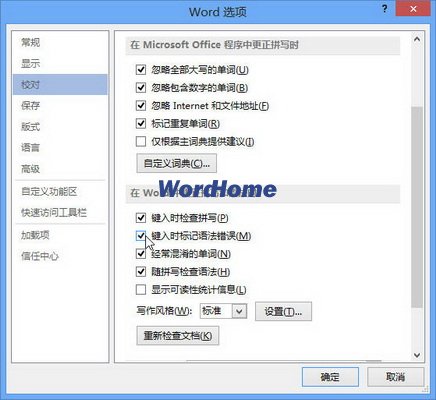Click 设置 button beside writing style
This screenshot has width=436, height=400.
coord(283,312)
